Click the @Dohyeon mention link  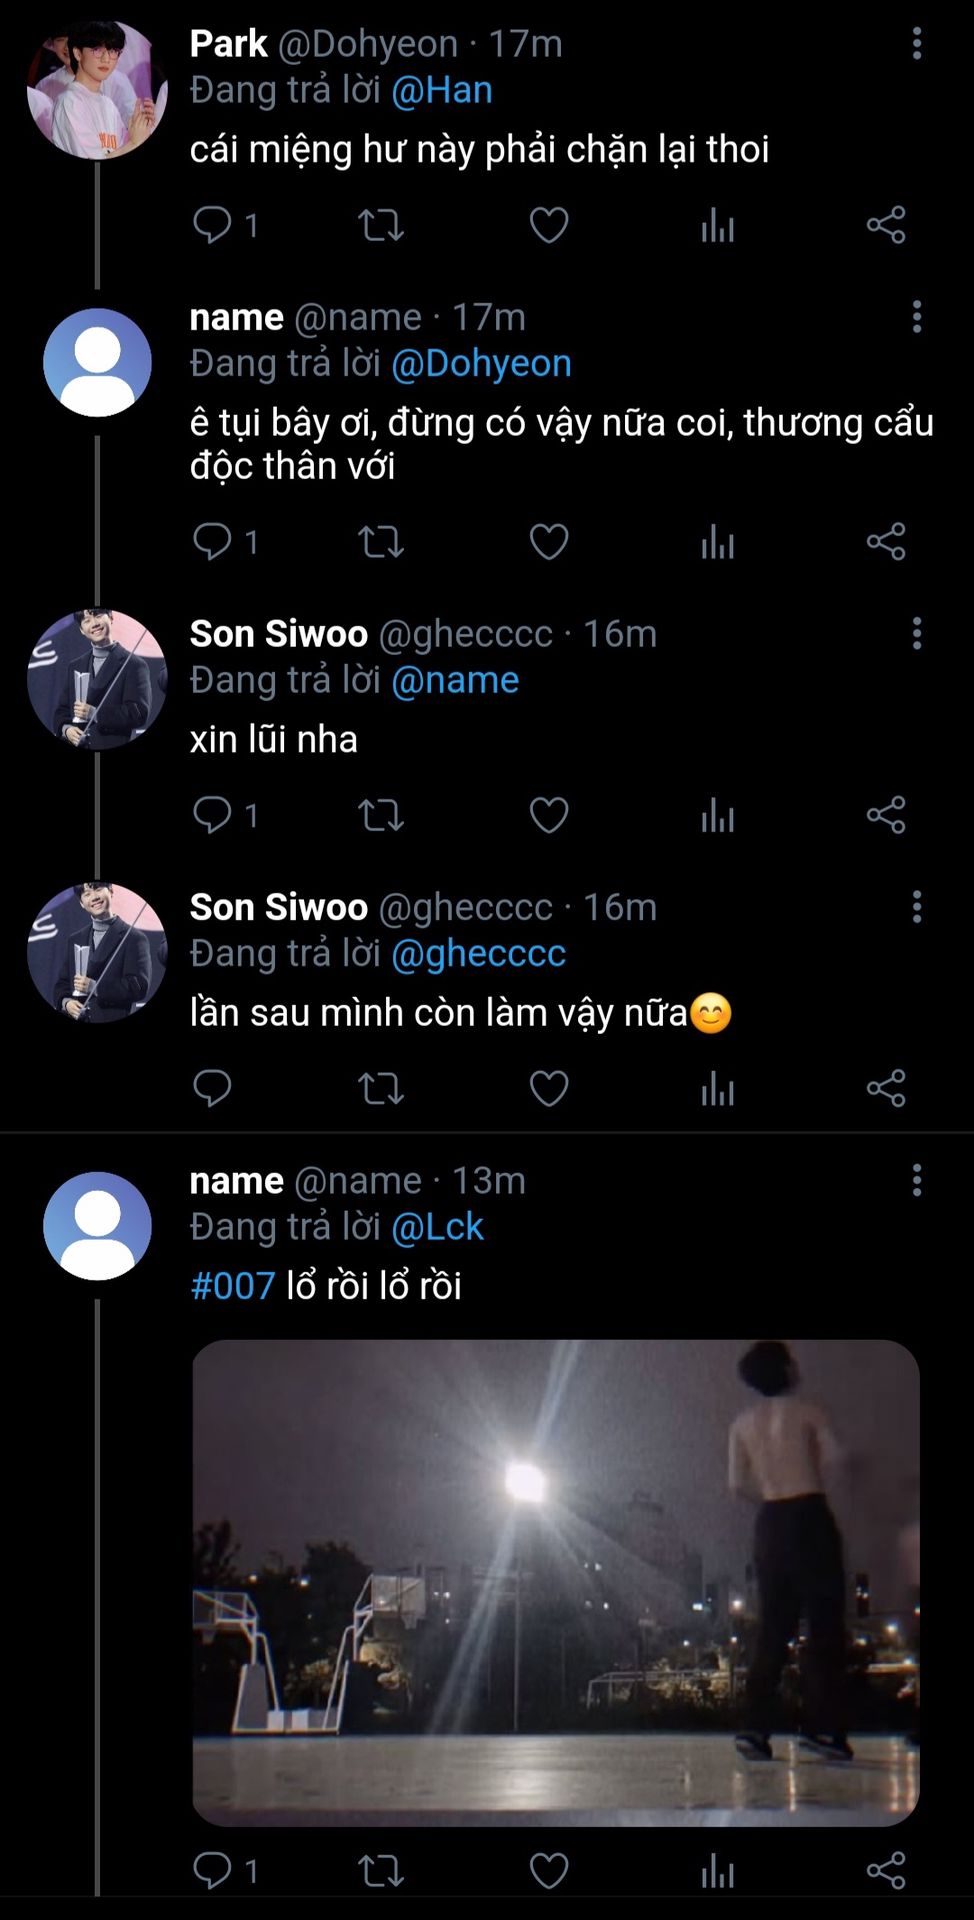click(x=481, y=363)
